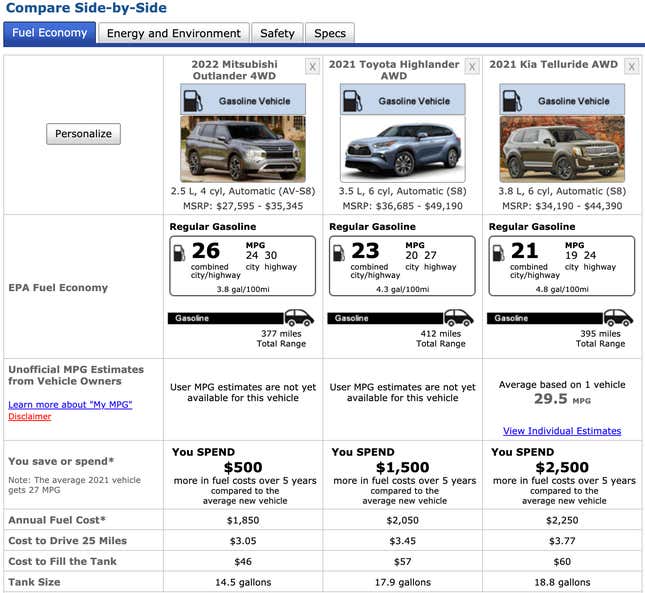Click the $57 fill tank cost
This screenshot has width=645, height=593.
click(x=403, y=562)
